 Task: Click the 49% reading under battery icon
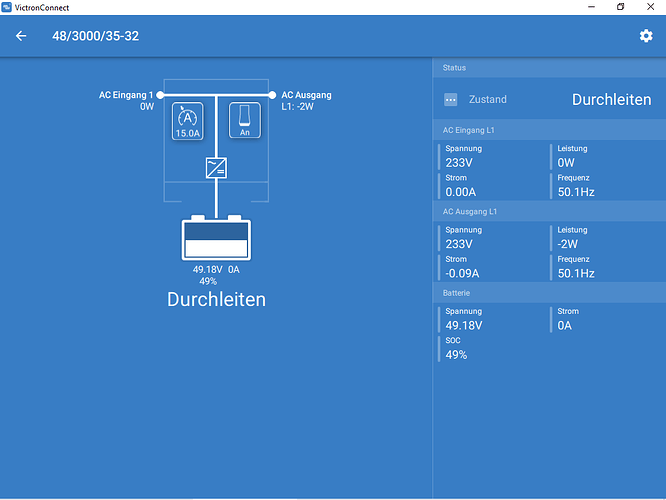(208, 281)
